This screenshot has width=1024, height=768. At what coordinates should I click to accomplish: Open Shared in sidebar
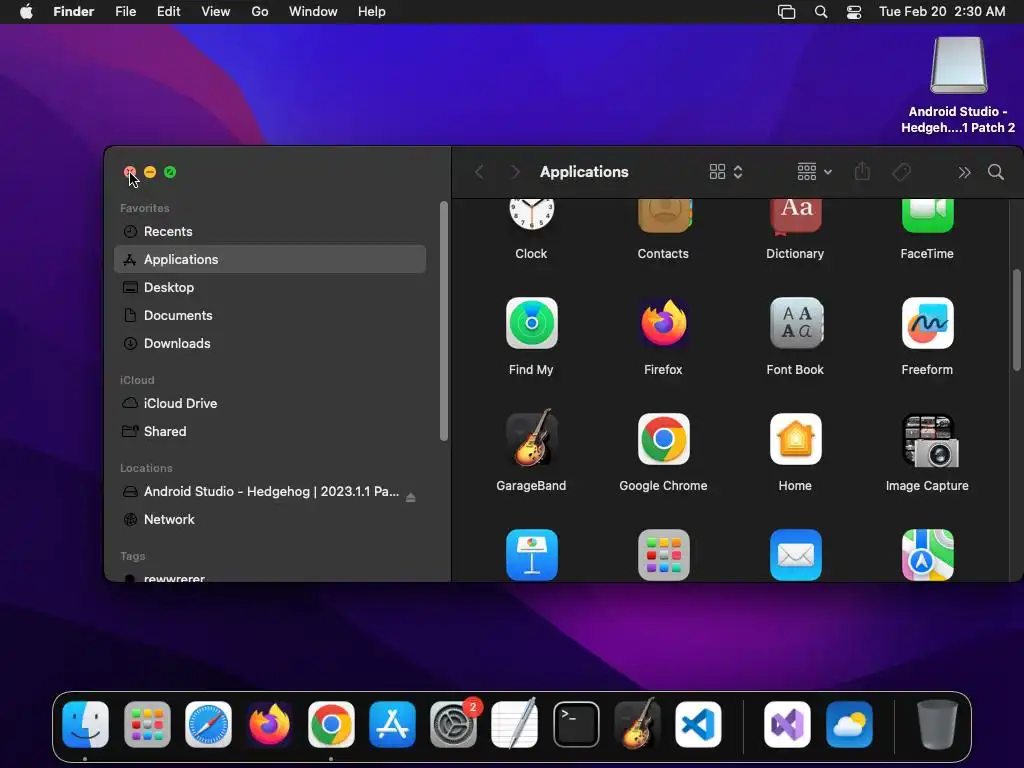tap(270, 432)
